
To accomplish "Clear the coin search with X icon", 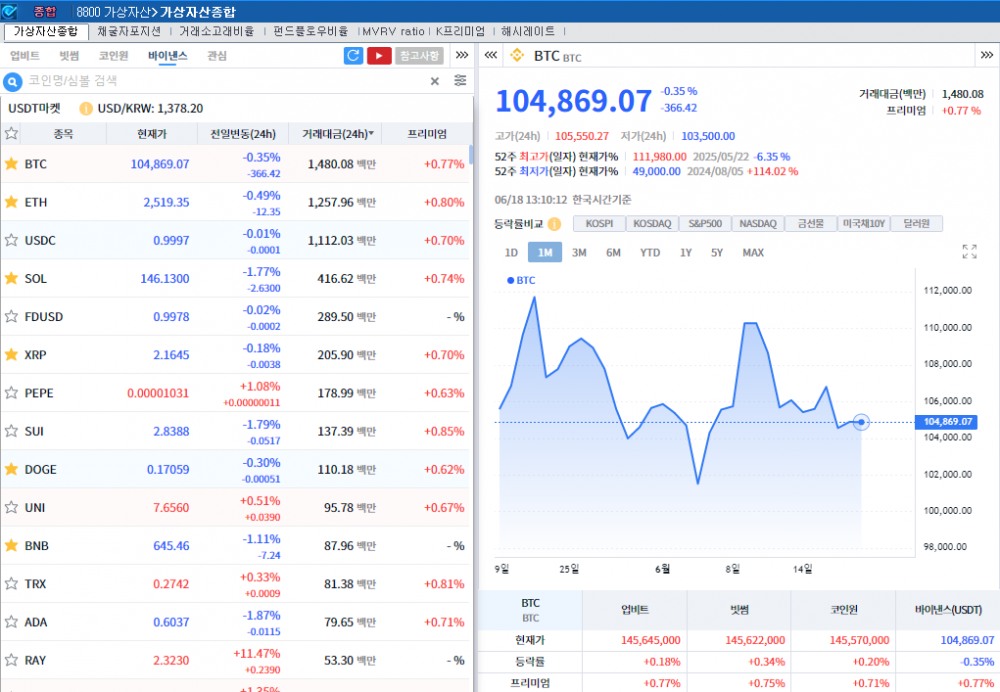I will pos(435,82).
